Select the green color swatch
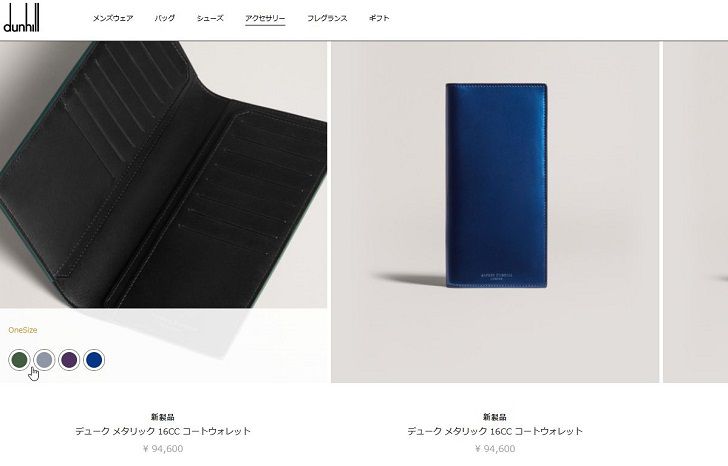Viewport: 728px width, 466px height. pos(20,360)
